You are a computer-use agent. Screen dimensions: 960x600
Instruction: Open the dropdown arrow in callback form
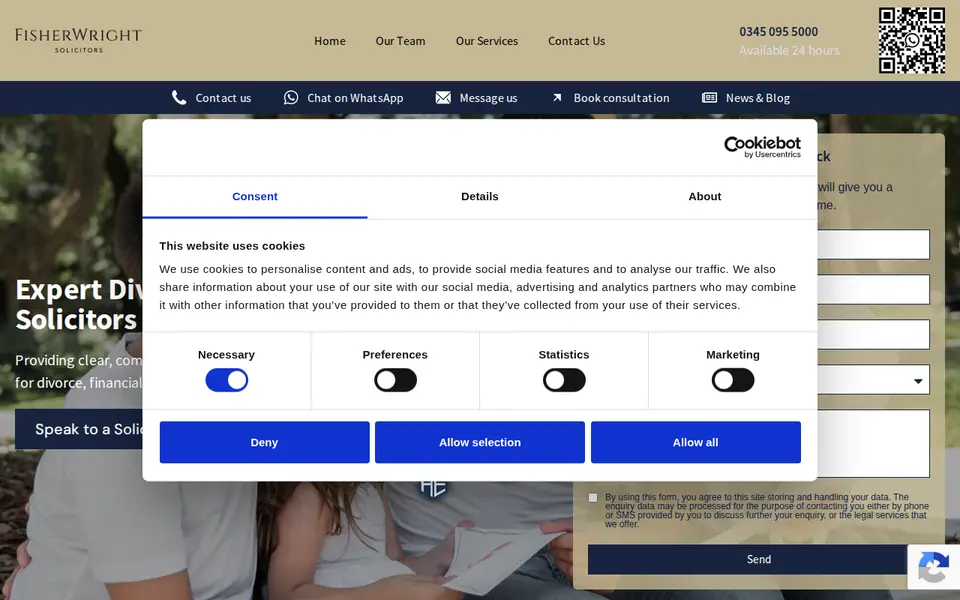point(918,381)
